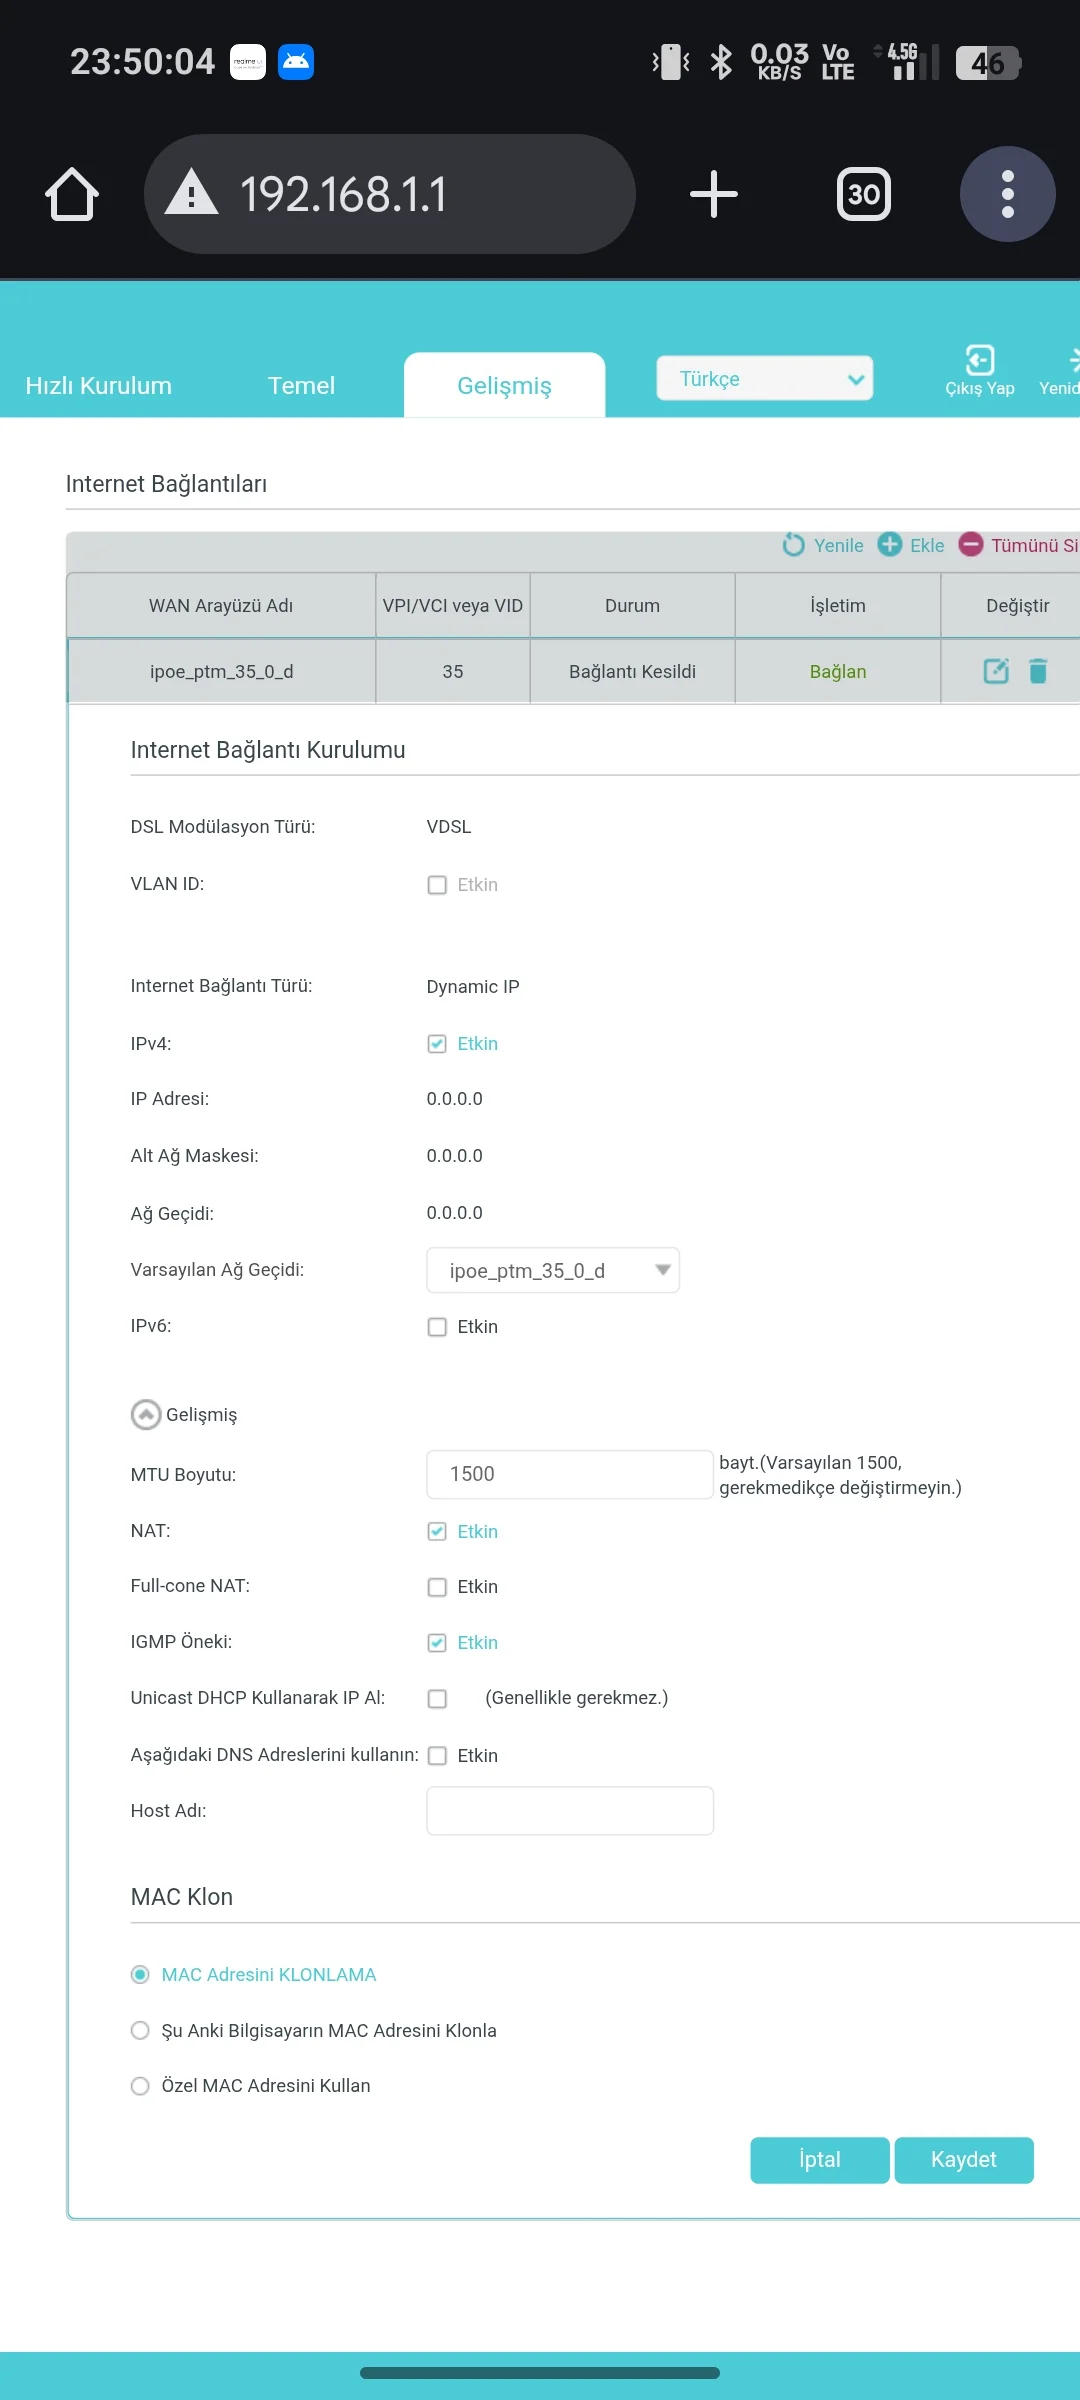Click the VDSL modulation type value
This screenshot has width=1080, height=2400.
point(449,827)
